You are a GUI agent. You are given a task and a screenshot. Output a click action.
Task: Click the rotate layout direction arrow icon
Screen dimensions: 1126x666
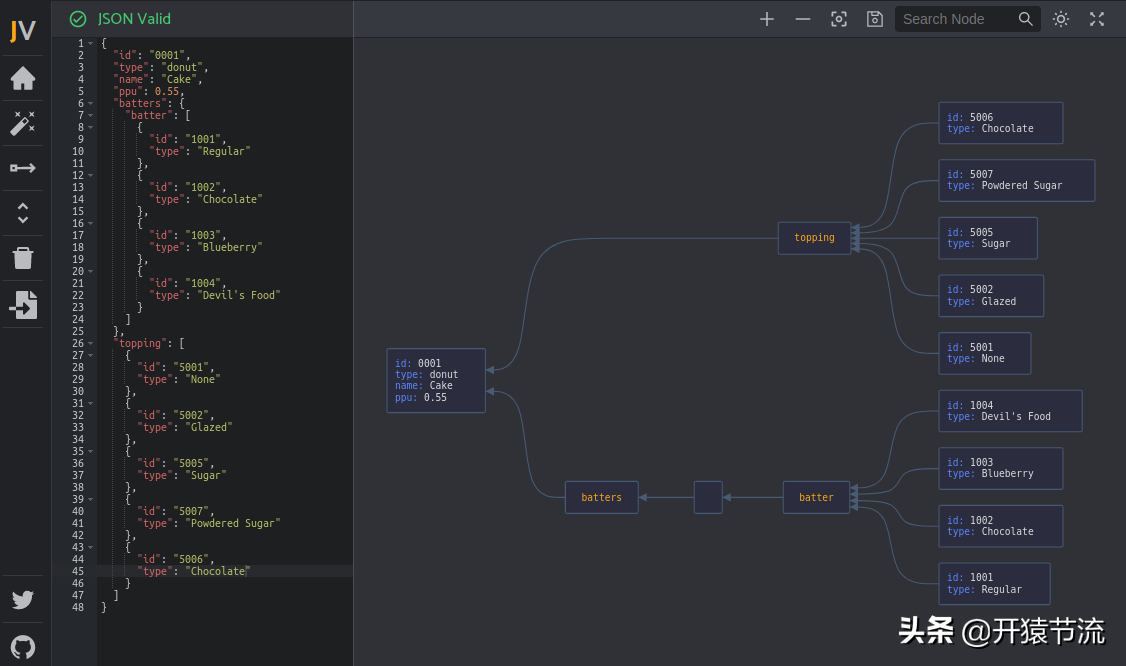coord(23,168)
